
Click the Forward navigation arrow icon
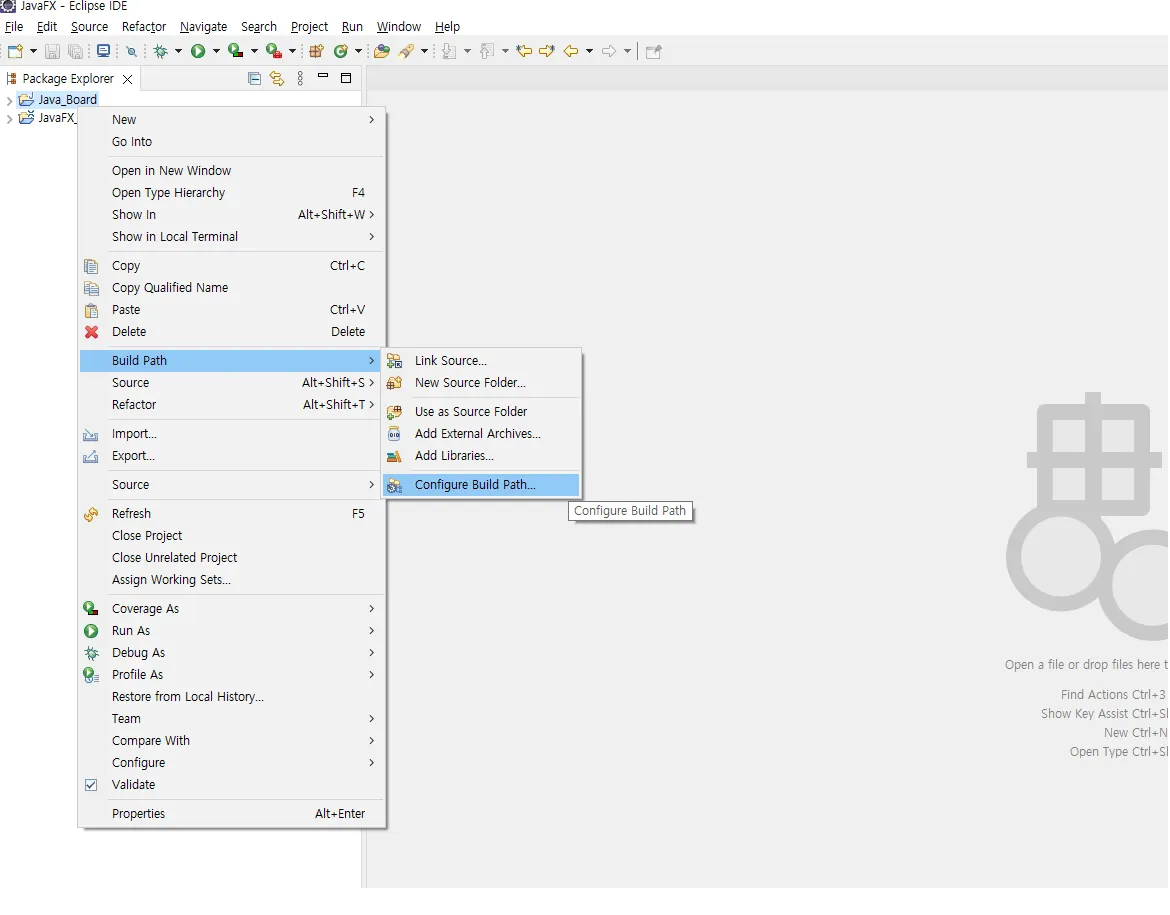(609, 51)
